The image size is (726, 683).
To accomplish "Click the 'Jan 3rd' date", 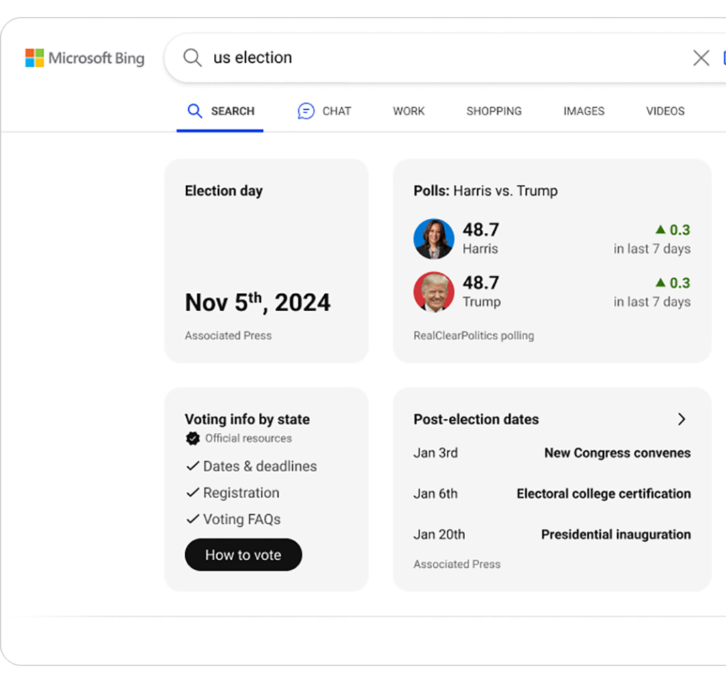I will (x=435, y=453).
